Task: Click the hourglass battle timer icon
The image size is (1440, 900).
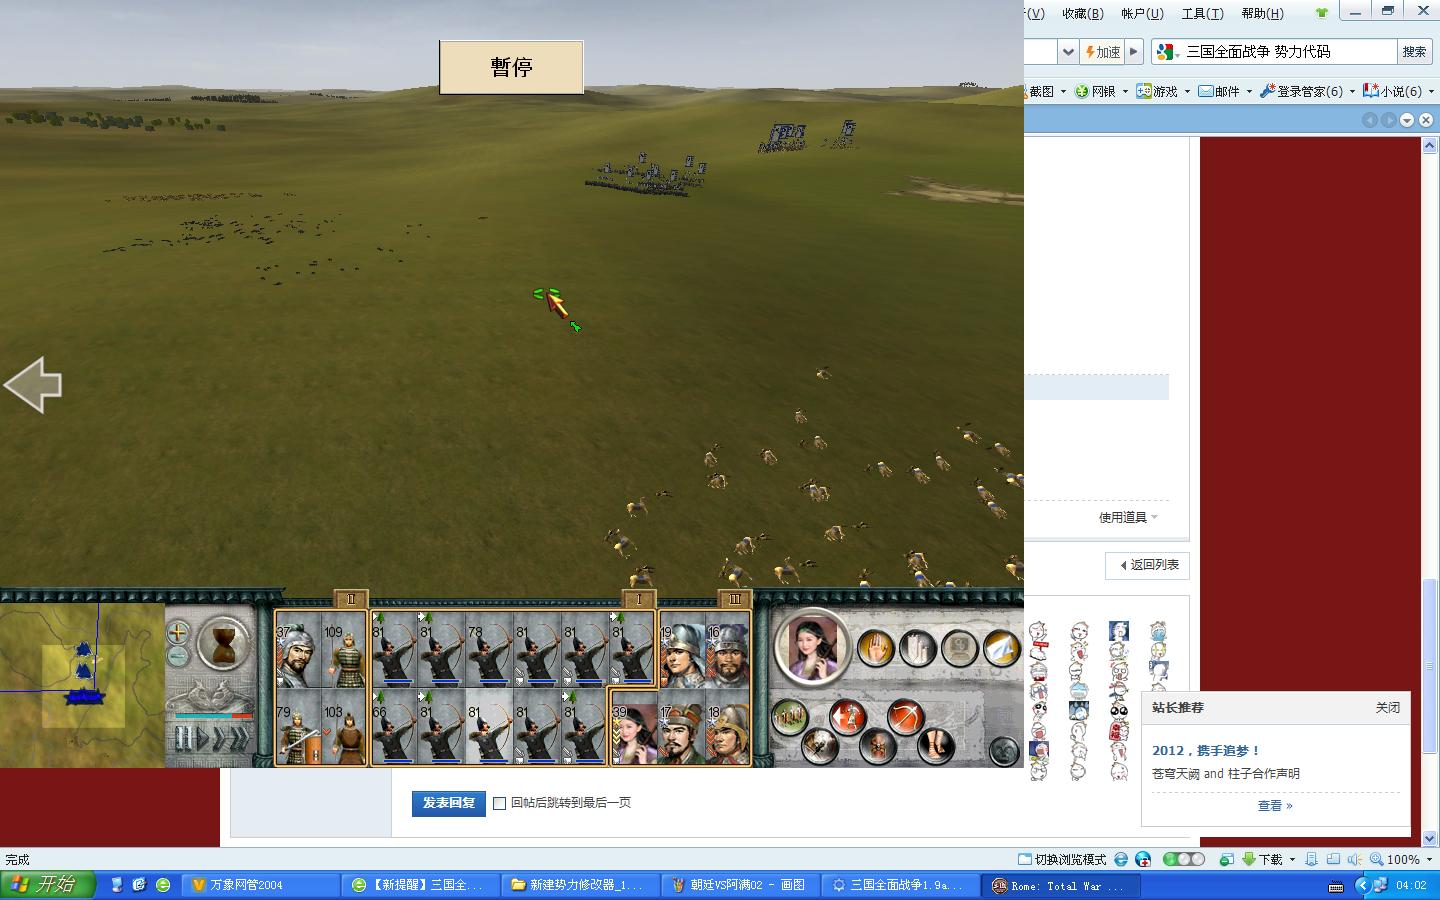Action: pyautogui.click(x=222, y=641)
